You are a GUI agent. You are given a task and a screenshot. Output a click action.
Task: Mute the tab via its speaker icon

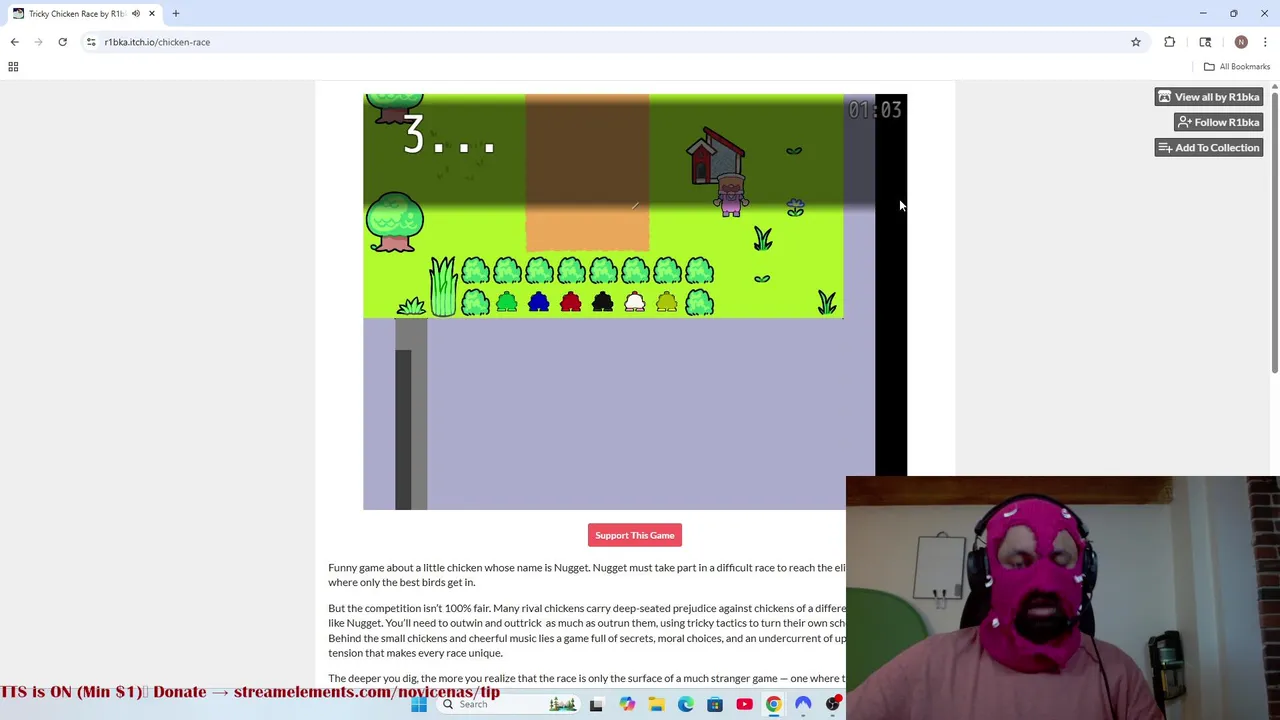pyautogui.click(x=136, y=14)
